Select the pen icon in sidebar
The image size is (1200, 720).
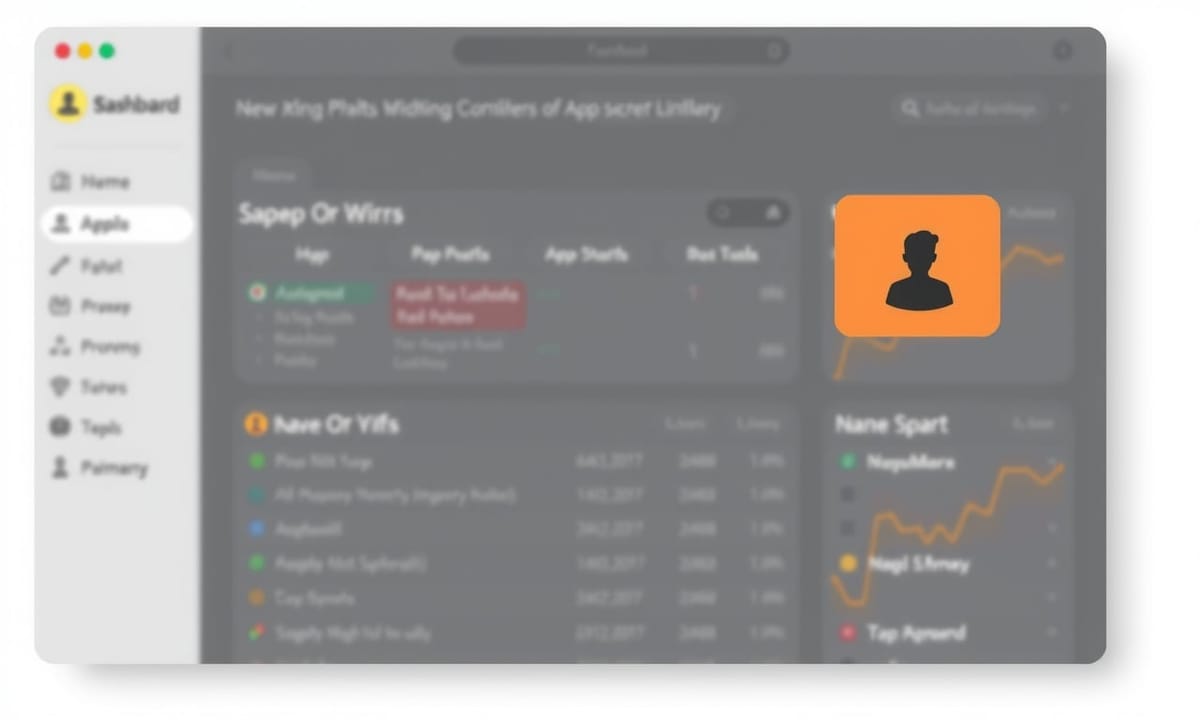point(60,266)
